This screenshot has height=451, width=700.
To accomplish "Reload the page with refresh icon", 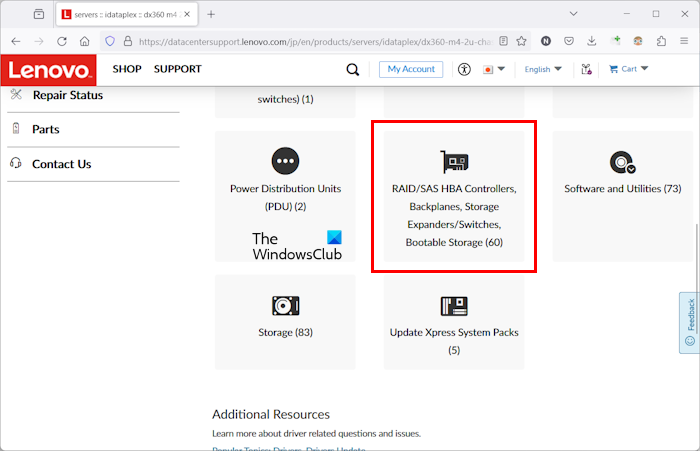I will click(62, 42).
